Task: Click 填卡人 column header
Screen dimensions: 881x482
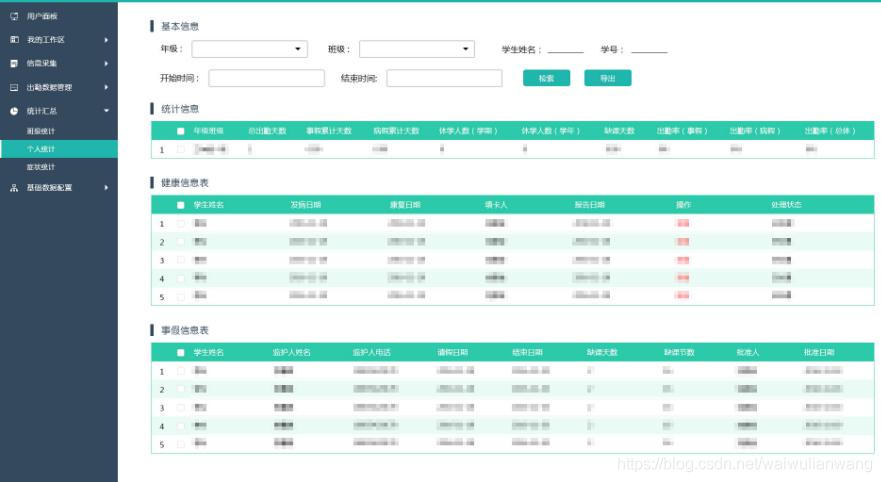Action: pos(496,206)
